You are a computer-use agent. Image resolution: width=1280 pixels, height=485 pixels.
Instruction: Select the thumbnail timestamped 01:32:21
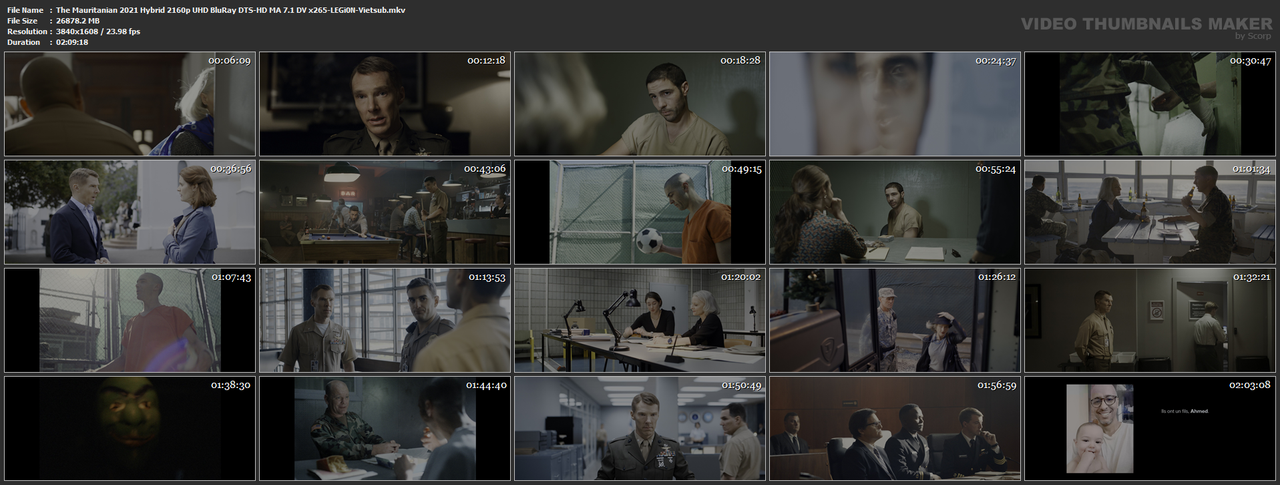[1150, 320]
